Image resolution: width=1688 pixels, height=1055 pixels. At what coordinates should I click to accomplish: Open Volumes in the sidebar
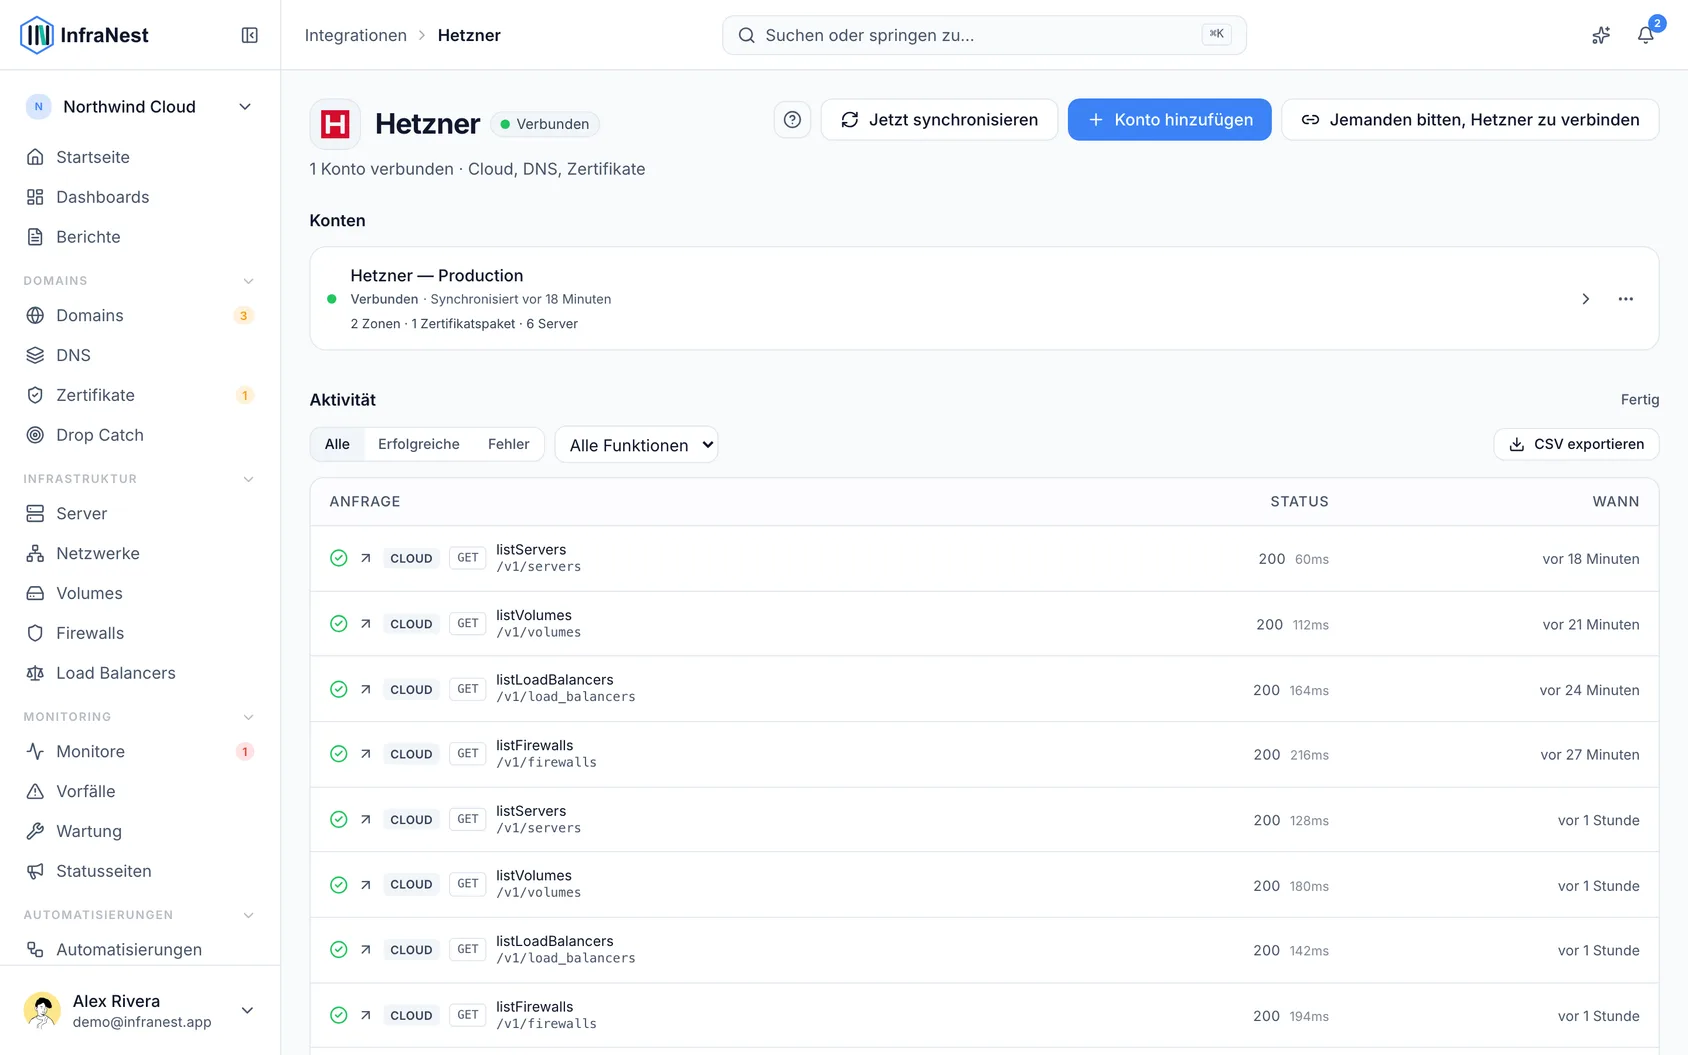click(140, 593)
